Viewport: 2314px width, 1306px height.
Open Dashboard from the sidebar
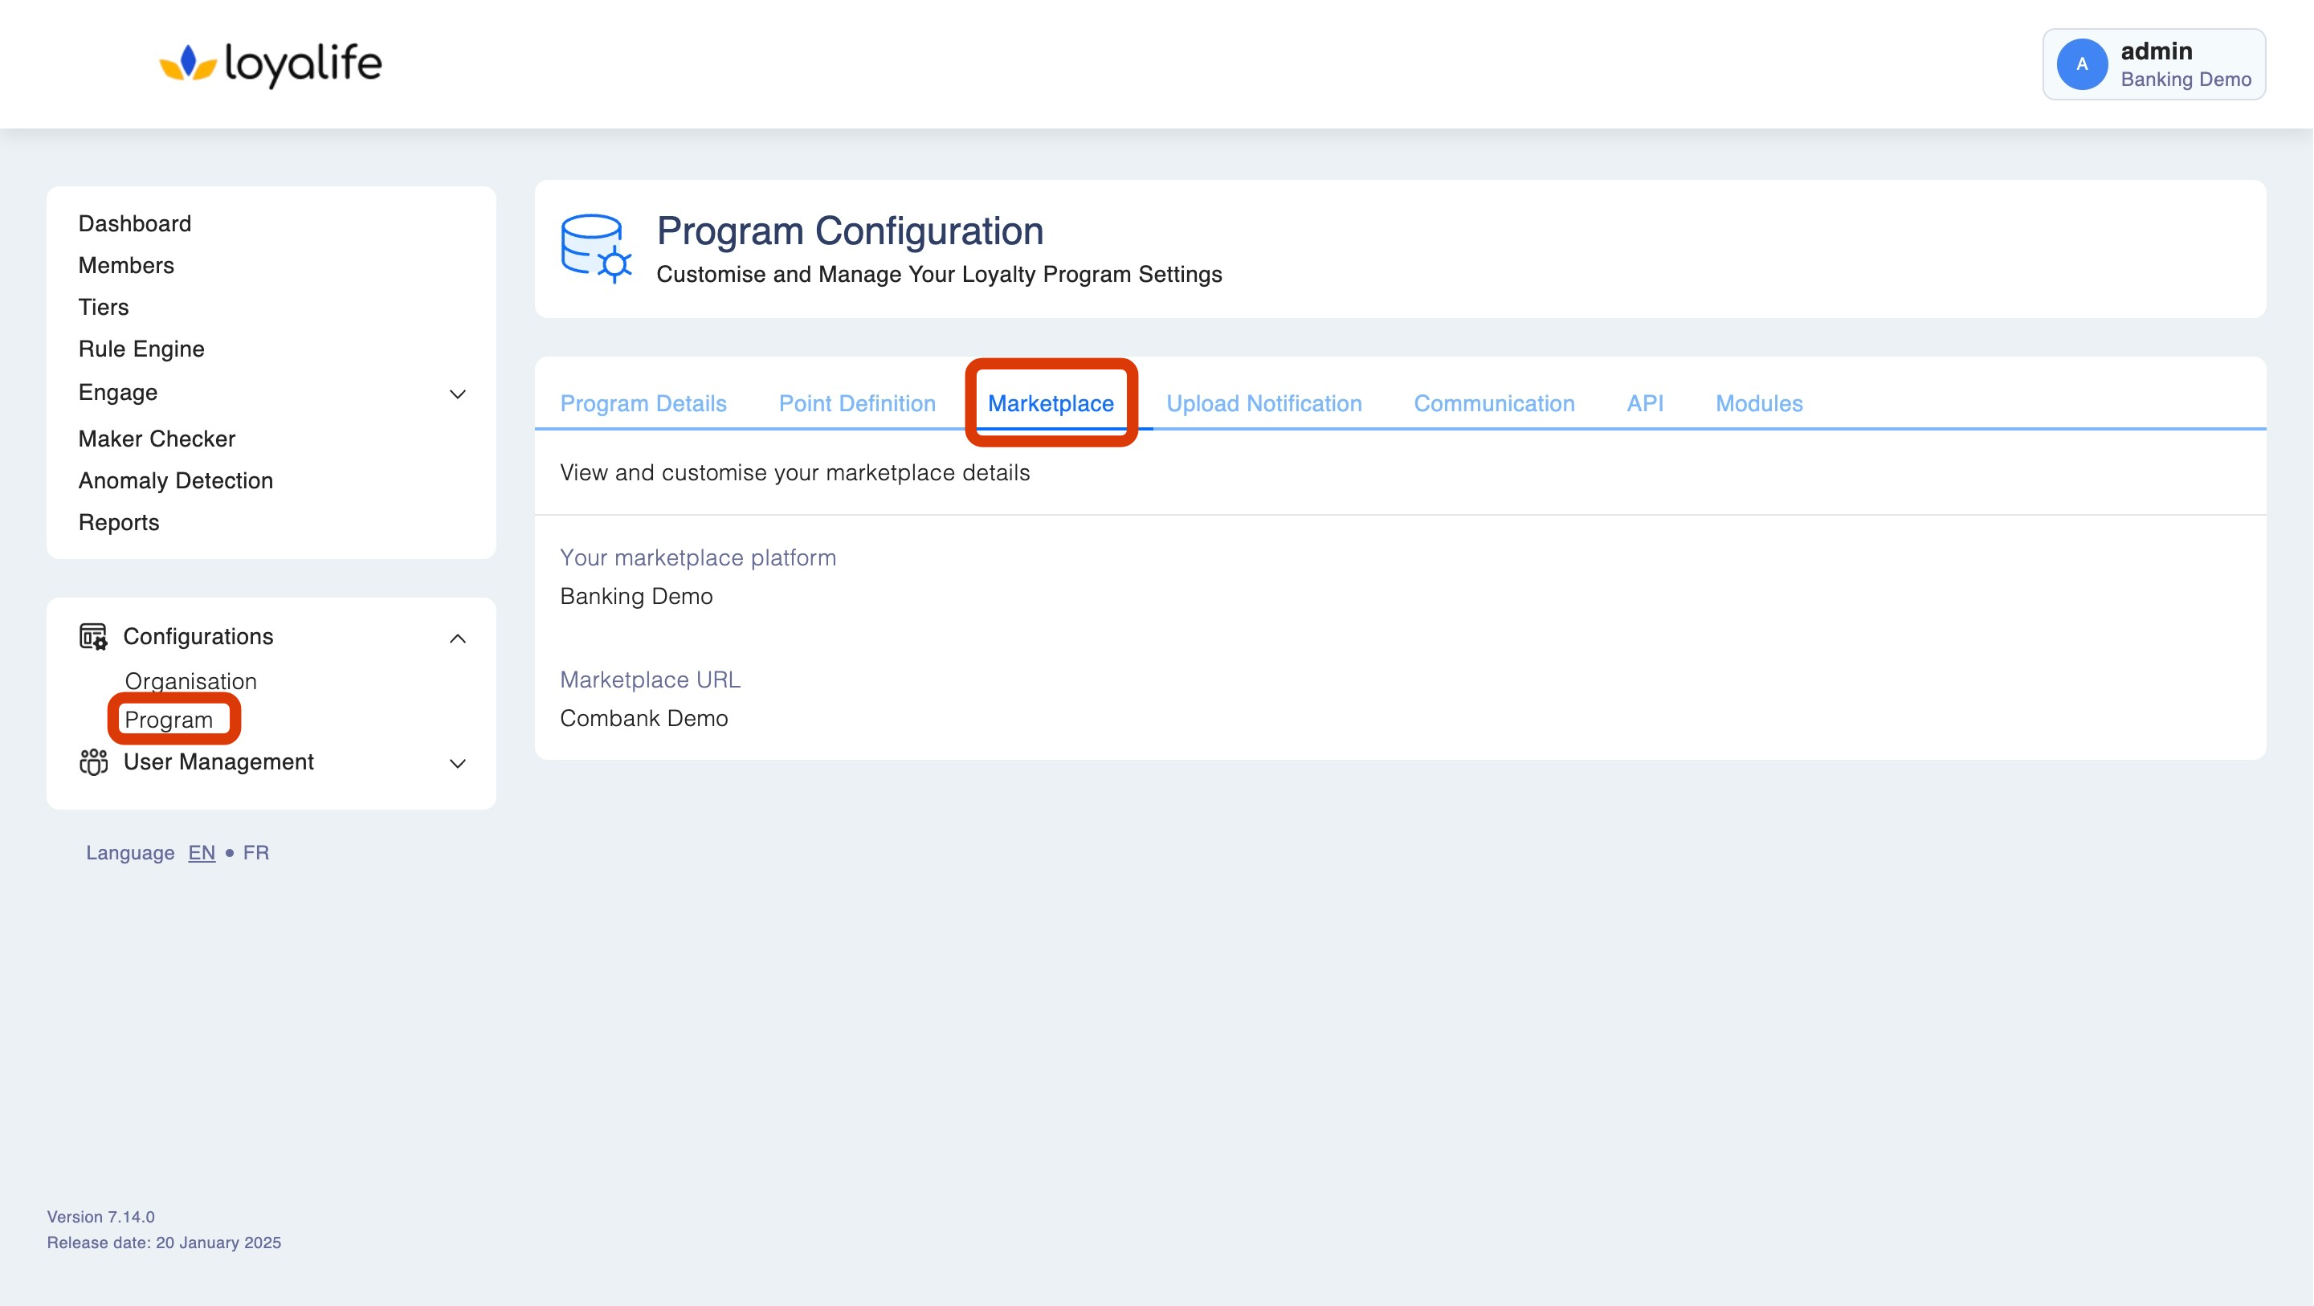point(134,223)
